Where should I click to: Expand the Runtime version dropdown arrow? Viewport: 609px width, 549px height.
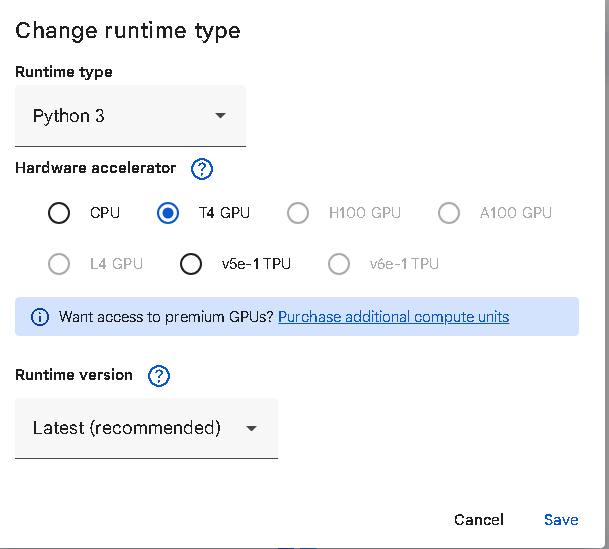251,428
